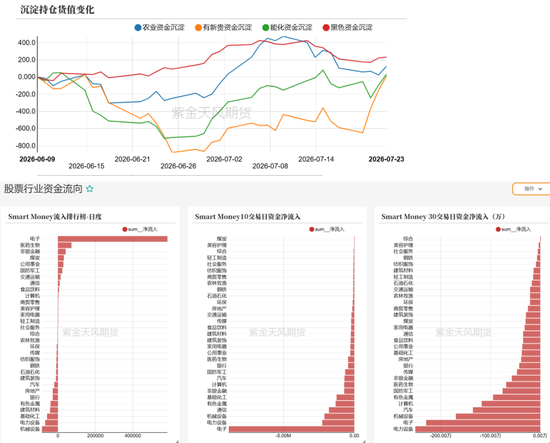Open the 操作 dropdown menu
This screenshot has width=550, height=443.
click(533, 189)
